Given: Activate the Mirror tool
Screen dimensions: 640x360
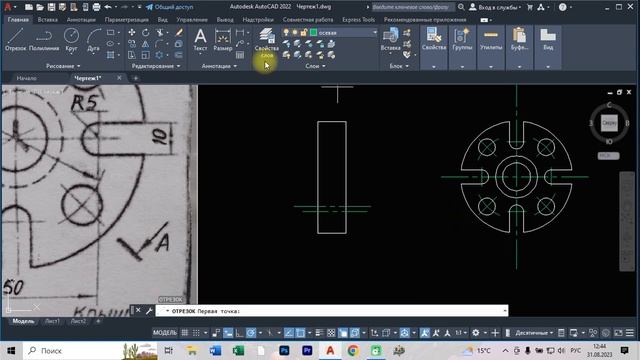Looking at the screenshot, I should coord(146,44).
